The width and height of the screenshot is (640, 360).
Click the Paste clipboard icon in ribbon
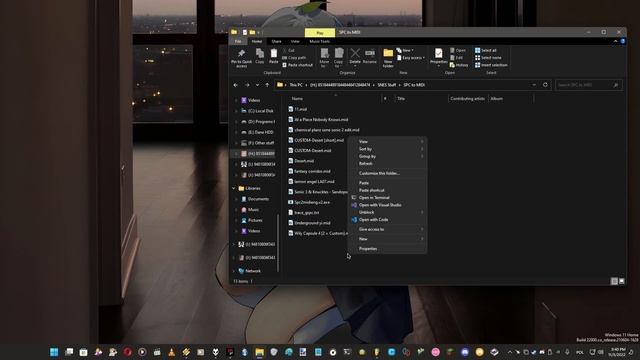click(x=273, y=53)
